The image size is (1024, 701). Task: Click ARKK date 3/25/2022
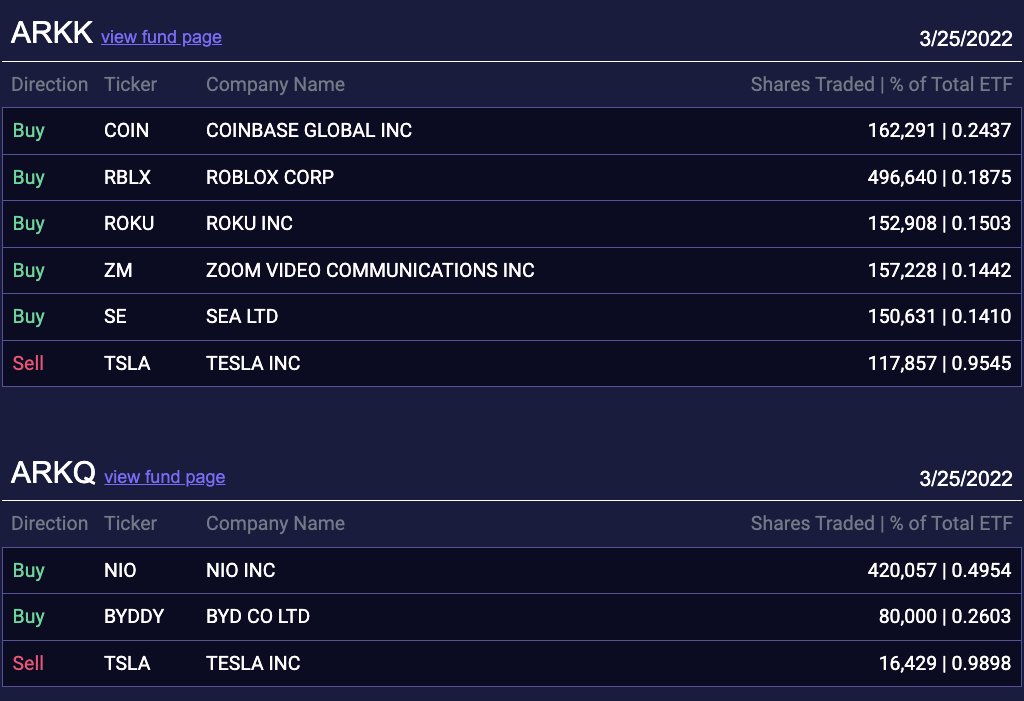point(966,39)
